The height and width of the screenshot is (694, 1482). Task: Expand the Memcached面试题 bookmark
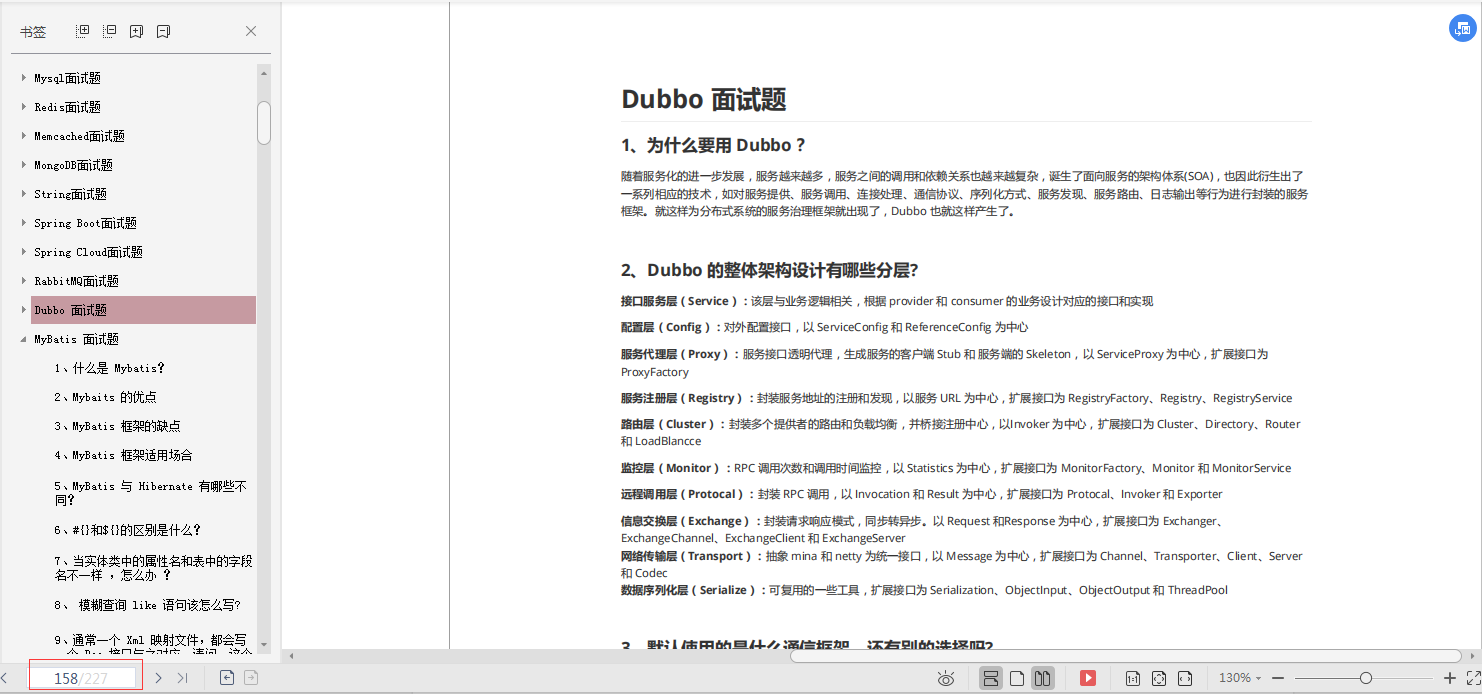point(24,136)
